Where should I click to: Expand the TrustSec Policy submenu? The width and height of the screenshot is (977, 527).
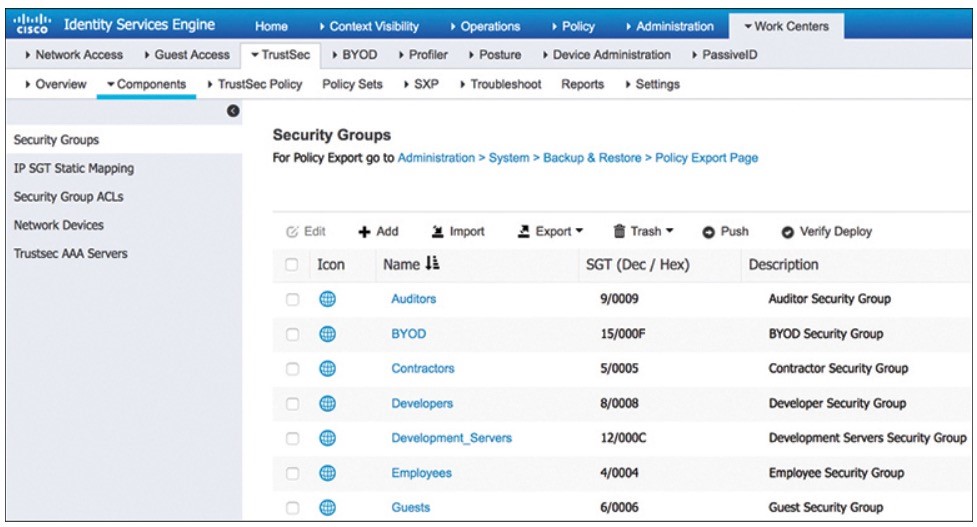pos(255,84)
